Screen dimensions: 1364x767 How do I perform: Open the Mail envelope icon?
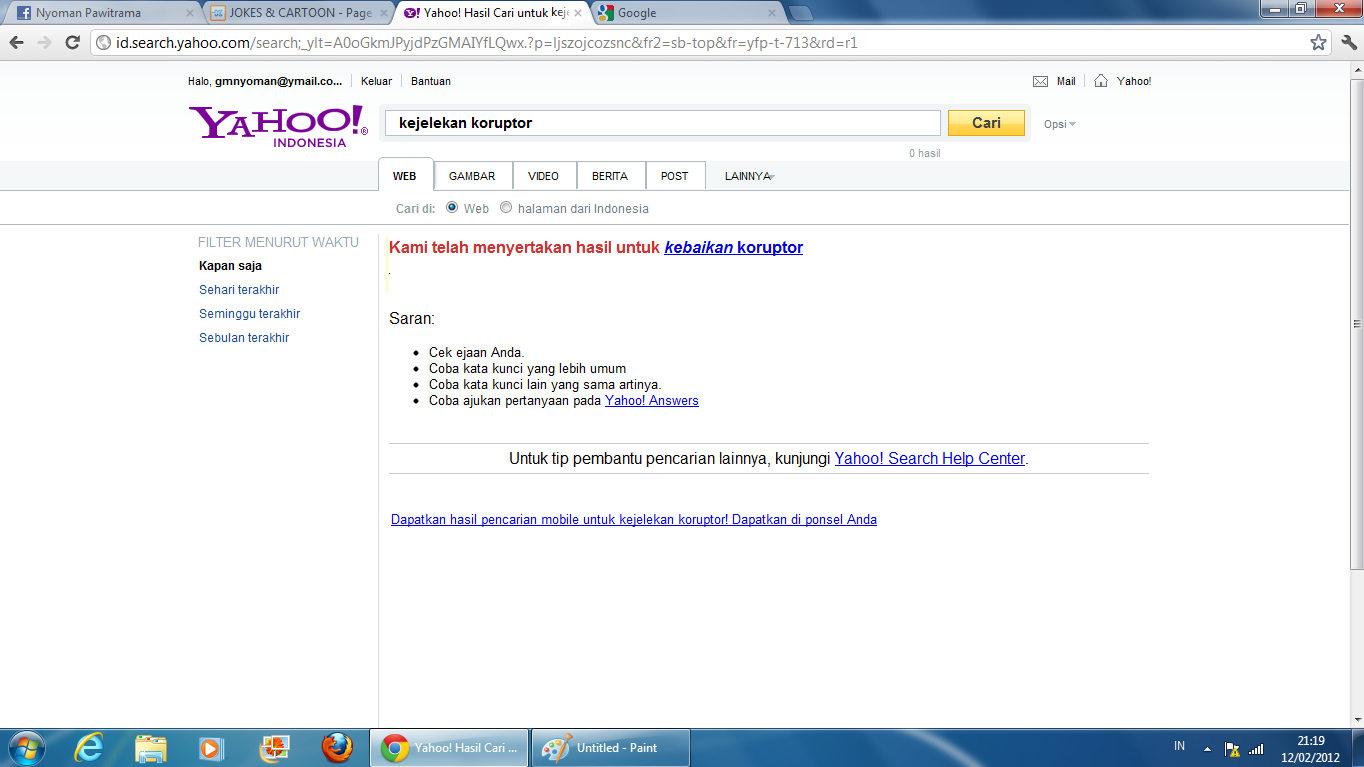1040,81
